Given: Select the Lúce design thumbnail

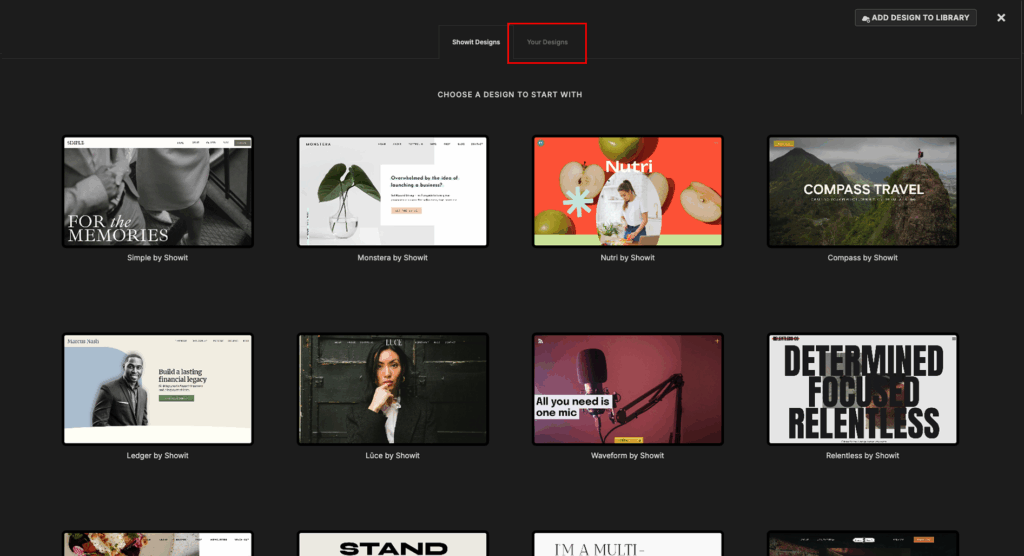Looking at the screenshot, I should tap(393, 389).
